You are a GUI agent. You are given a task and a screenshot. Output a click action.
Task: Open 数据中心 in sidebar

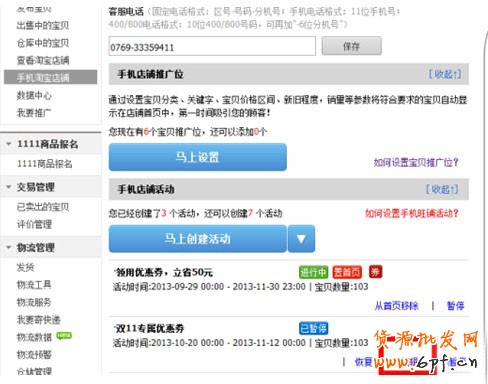pyautogui.click(x=34, y=95)
